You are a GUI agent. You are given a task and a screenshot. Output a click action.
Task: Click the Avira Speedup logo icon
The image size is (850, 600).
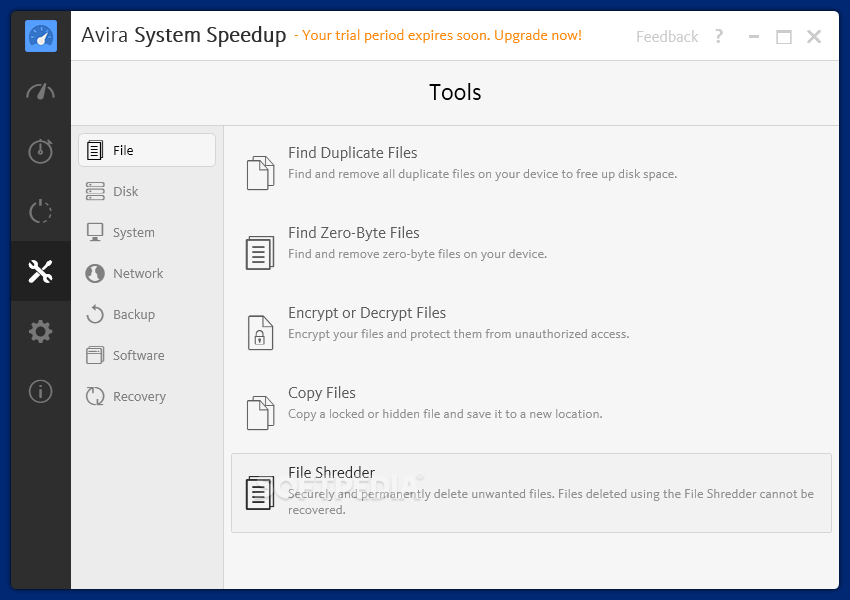click(41, 36)
